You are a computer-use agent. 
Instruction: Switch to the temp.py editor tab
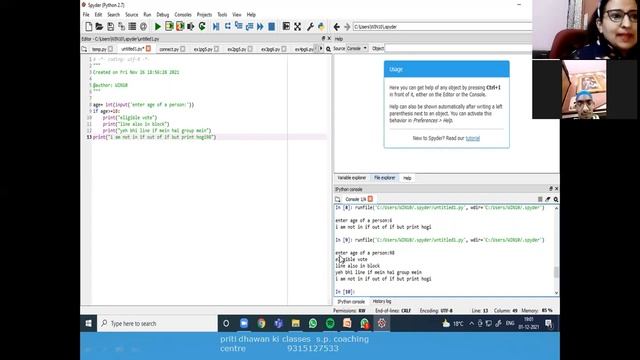99,49
